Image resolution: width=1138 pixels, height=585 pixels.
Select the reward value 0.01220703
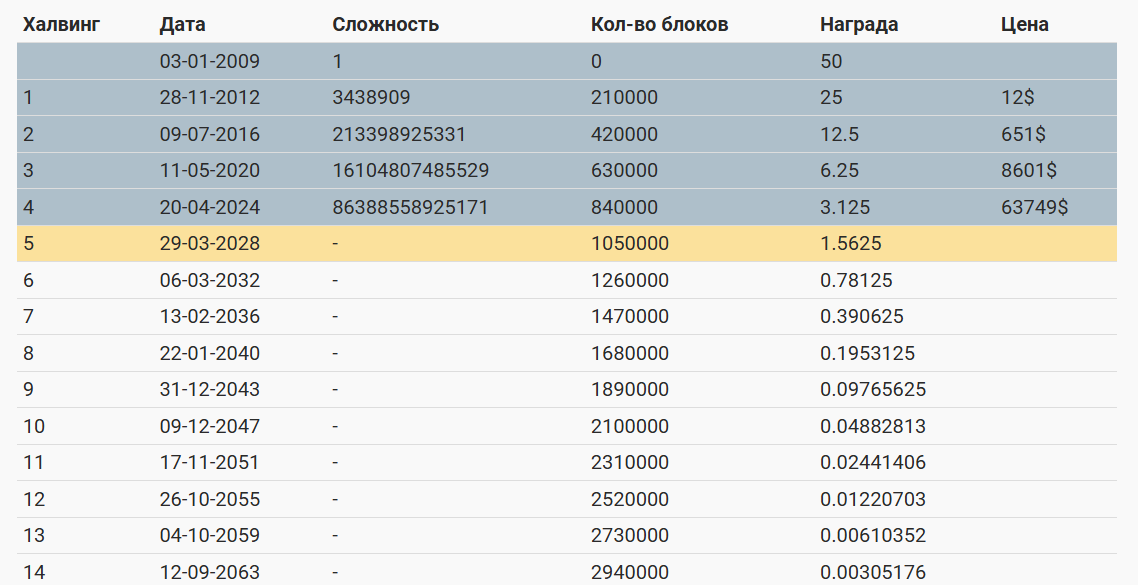pyautogui.click(x=872, y=500)
